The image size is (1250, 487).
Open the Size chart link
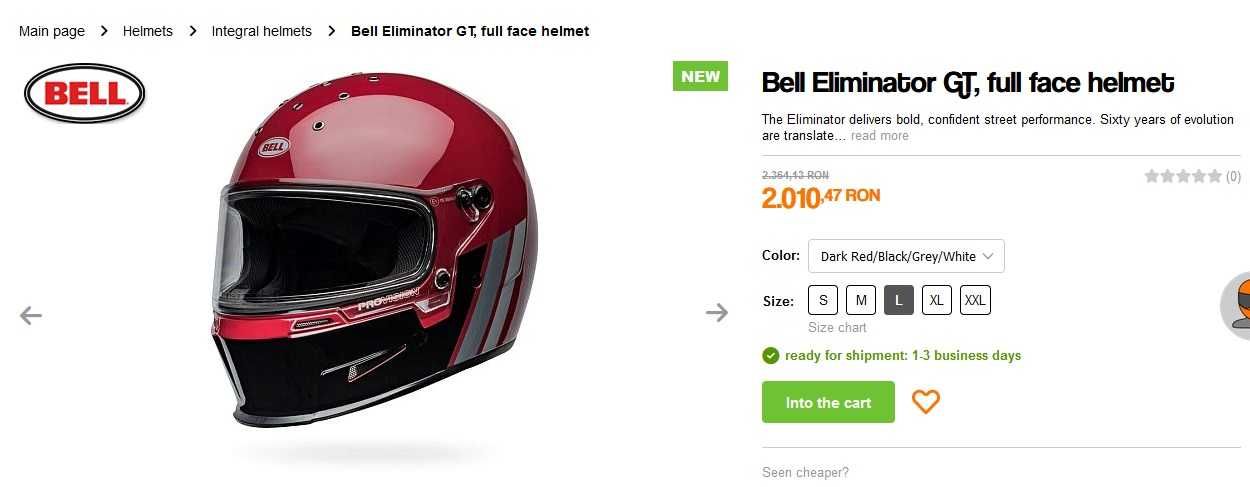coord(837,327)
